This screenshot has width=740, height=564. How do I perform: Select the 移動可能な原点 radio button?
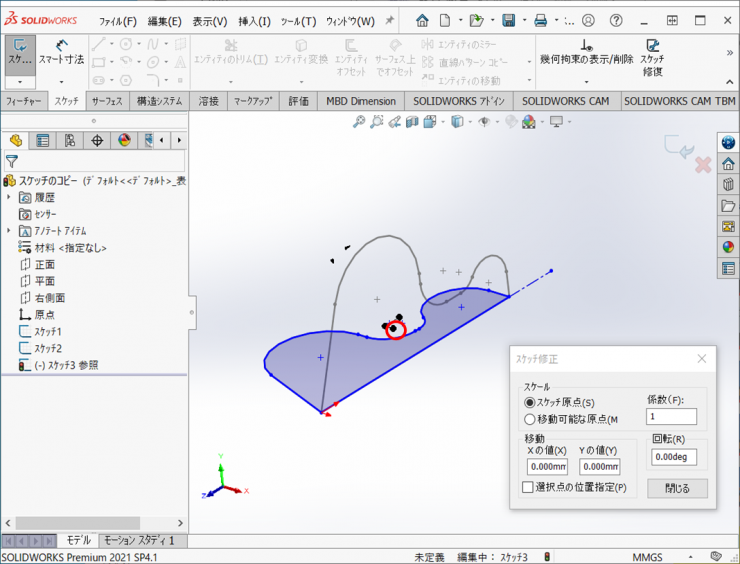(530, 420)
